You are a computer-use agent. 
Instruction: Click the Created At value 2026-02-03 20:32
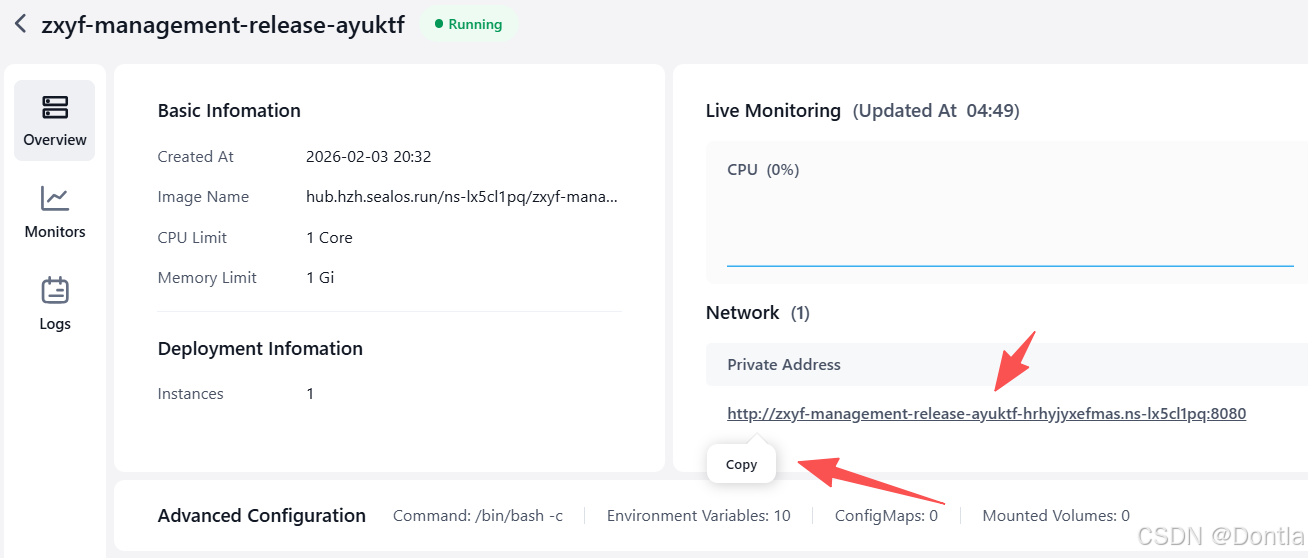point(369,157)
